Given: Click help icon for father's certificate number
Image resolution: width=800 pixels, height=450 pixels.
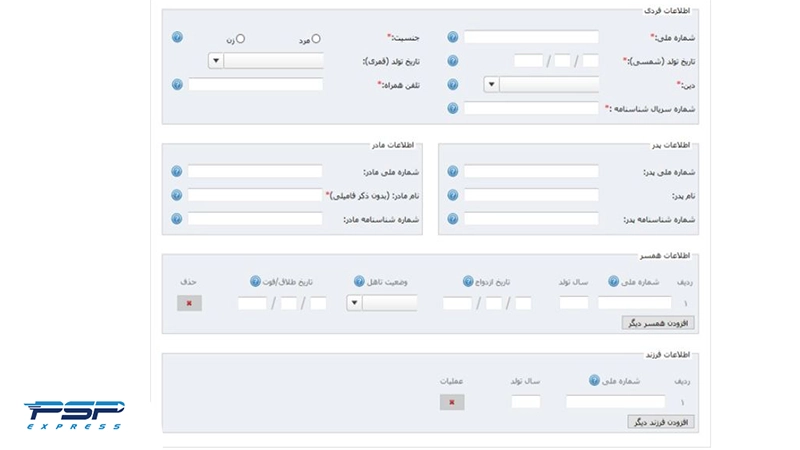Looking at the screenshot, I should (453, 219).
